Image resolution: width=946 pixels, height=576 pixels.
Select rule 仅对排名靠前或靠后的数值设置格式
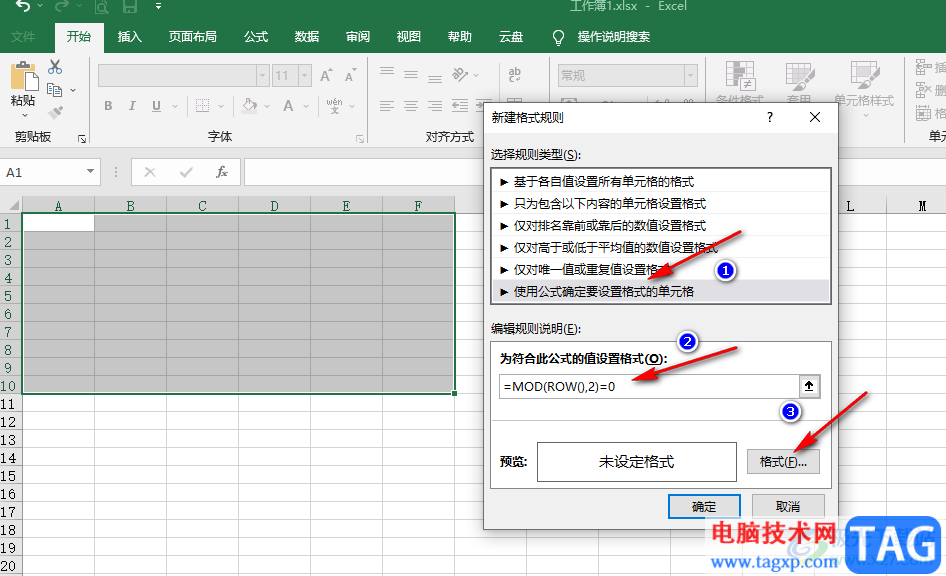coord(661,226)
